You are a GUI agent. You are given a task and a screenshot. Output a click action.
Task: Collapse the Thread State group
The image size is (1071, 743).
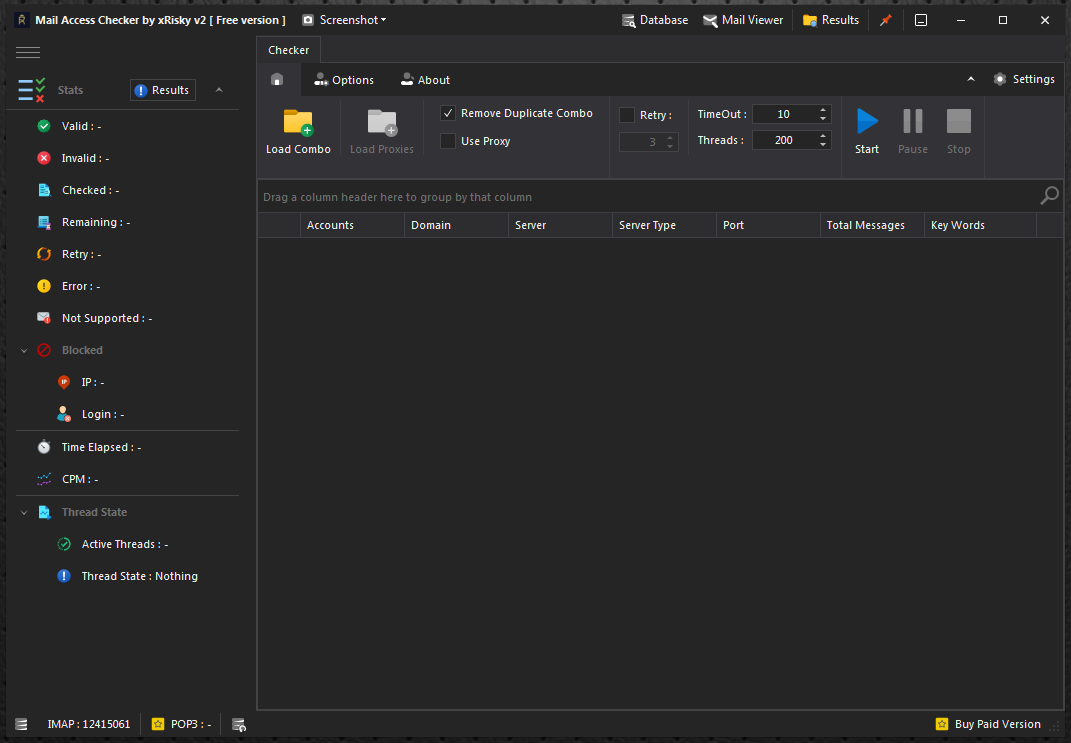click(23, 511)
